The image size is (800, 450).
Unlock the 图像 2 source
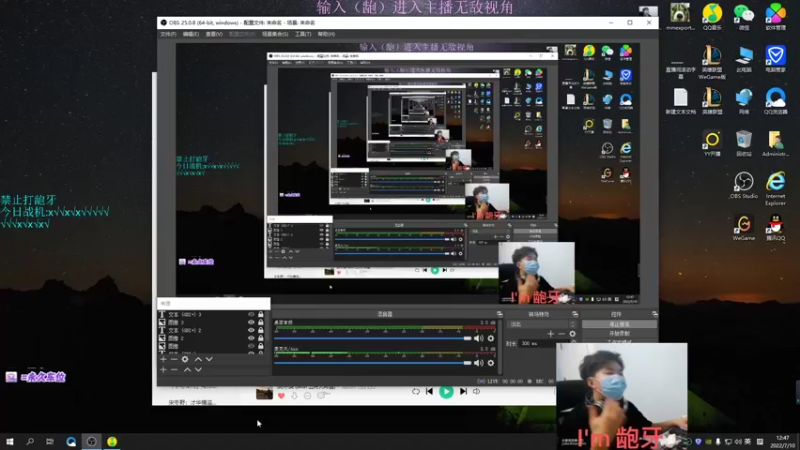click(261, 338)
